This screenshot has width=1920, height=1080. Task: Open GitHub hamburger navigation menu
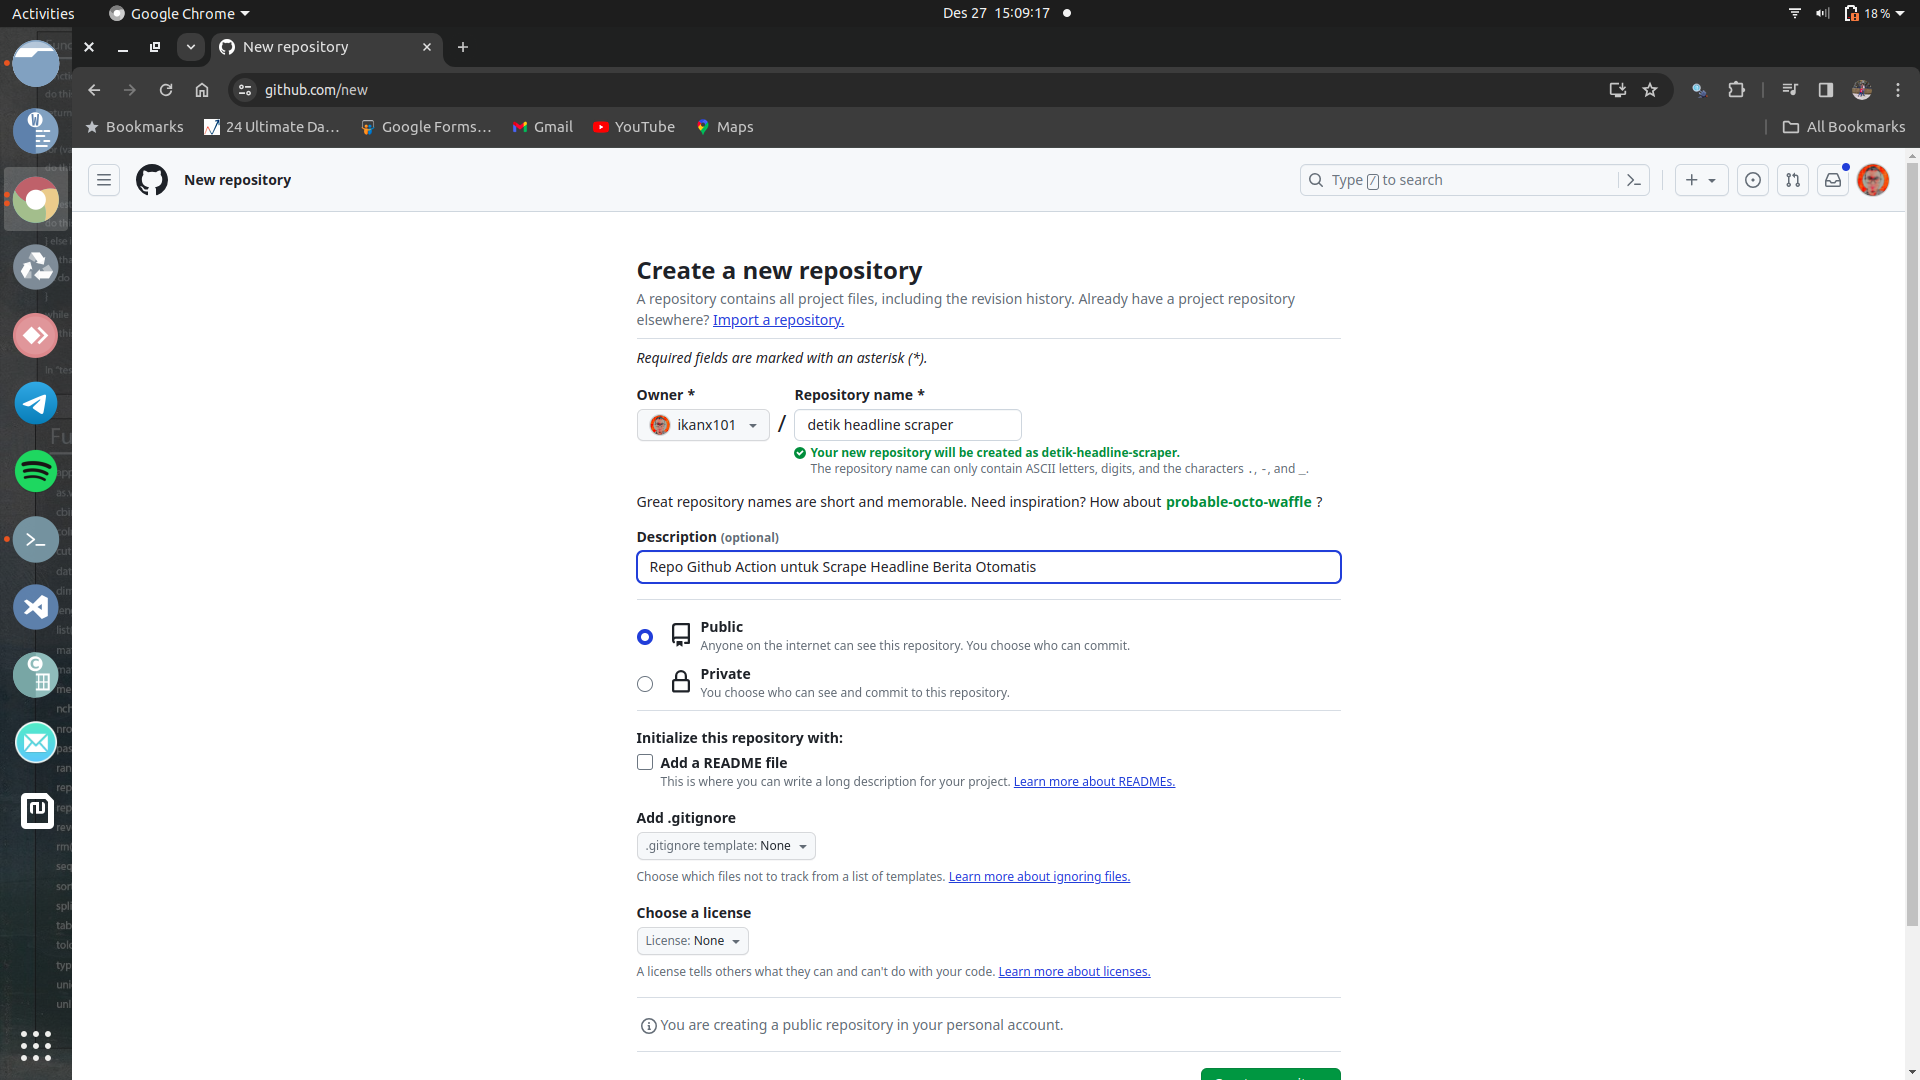(x=104, y=180)
